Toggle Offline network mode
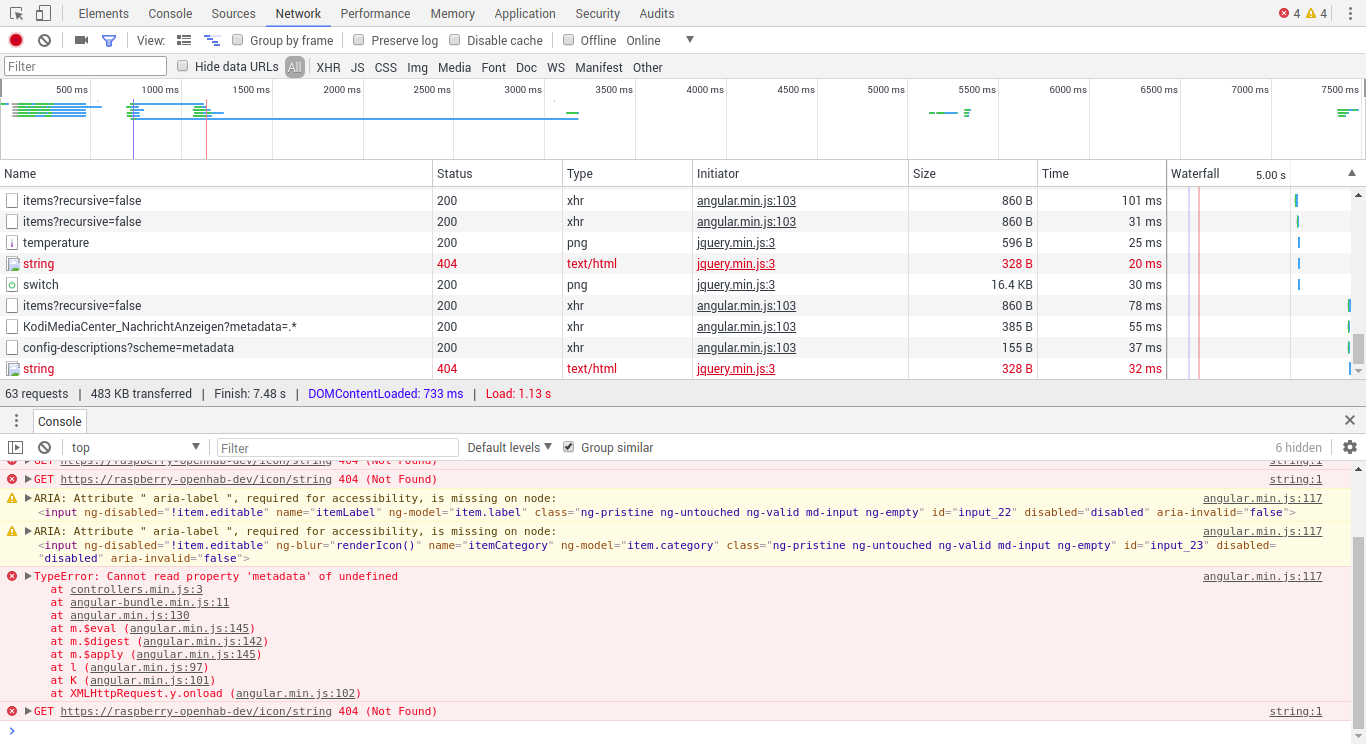 tap(570, 40)
